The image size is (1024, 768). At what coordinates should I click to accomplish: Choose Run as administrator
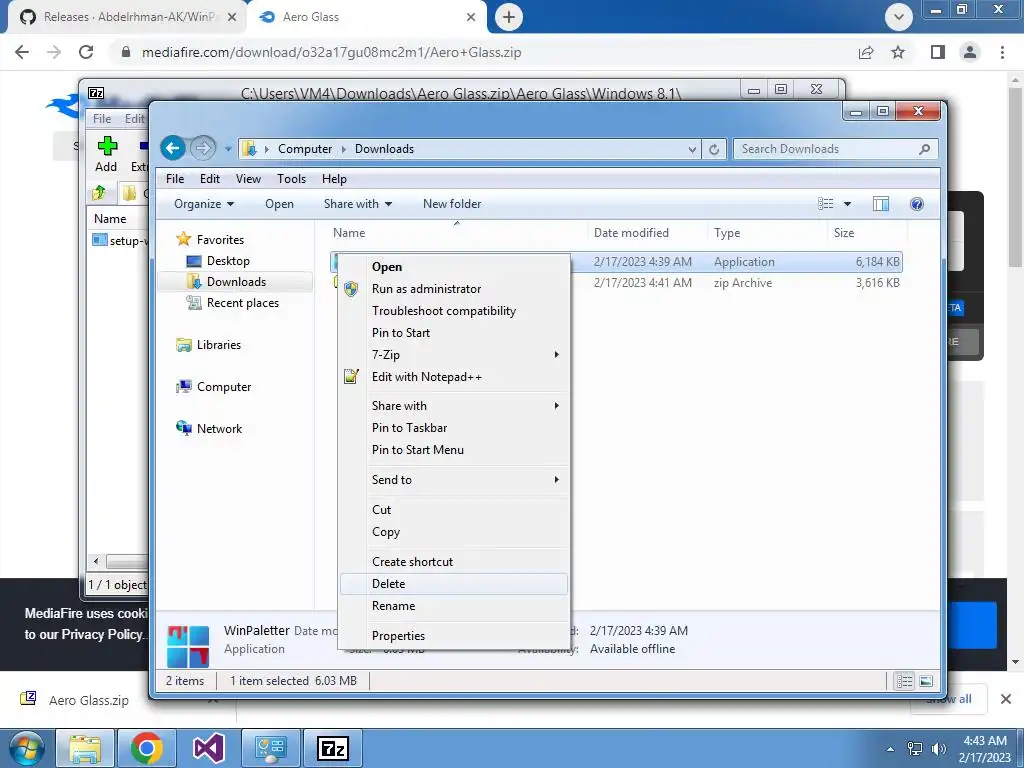click(454, 289)
